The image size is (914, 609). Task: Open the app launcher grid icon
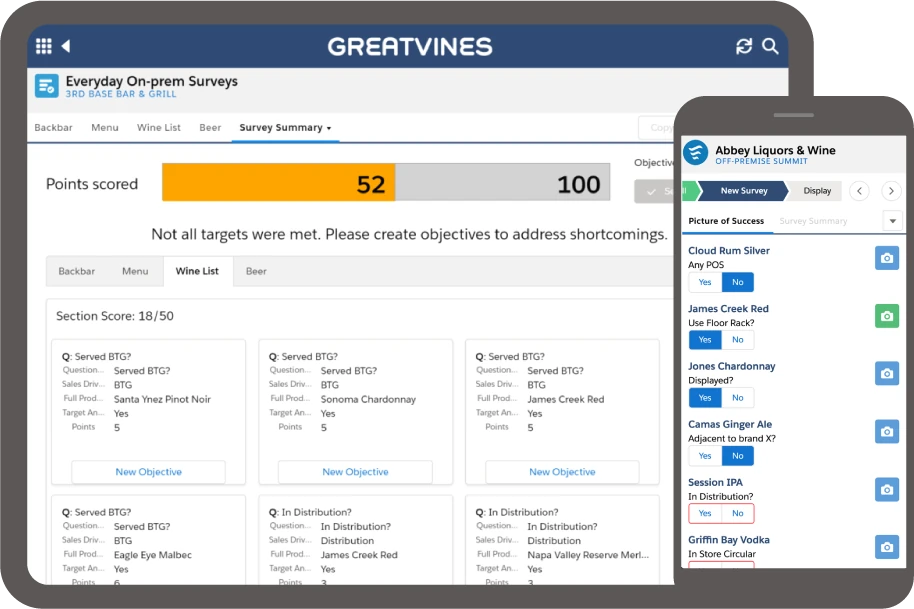(43, 46)
